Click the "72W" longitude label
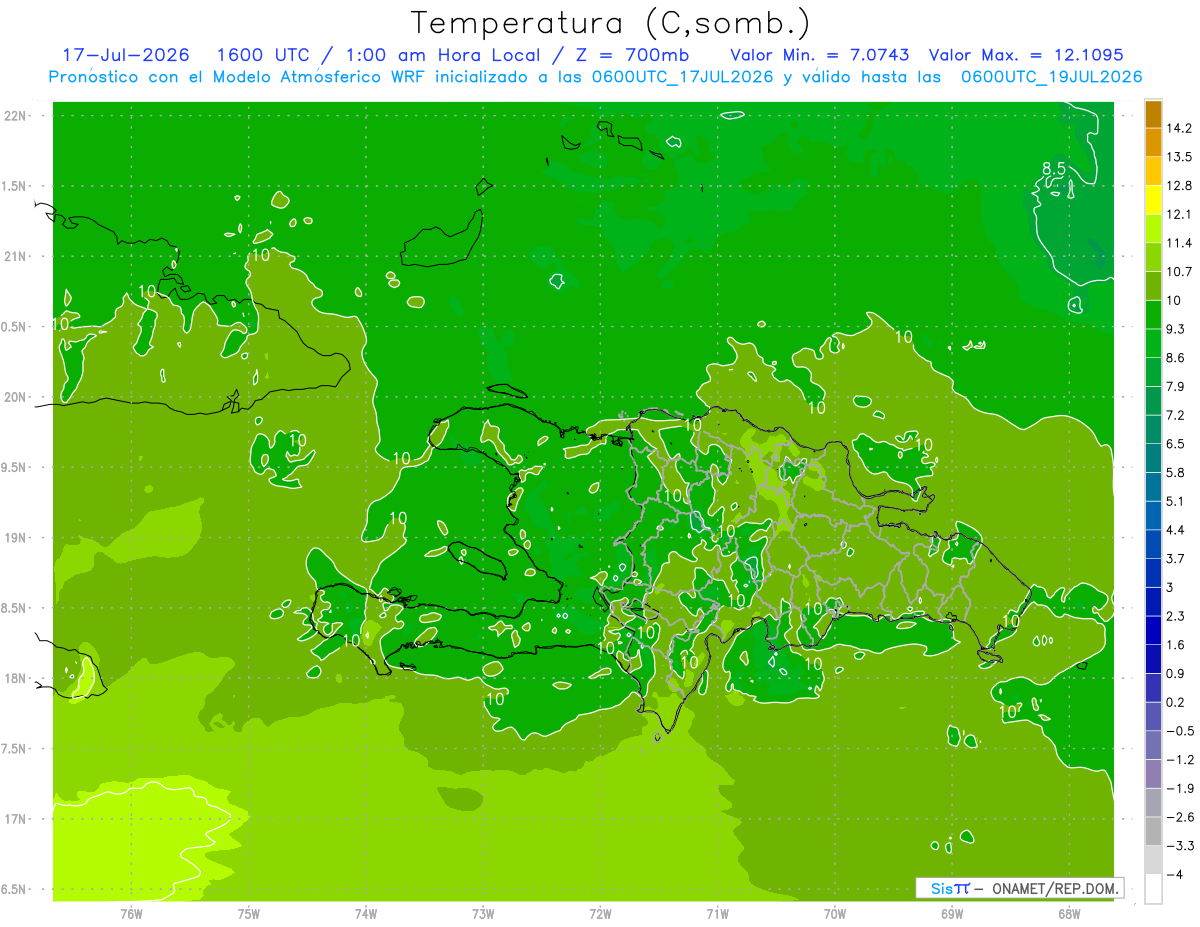Viewport: 1200px width, 927px height. [x=600, y=913]
